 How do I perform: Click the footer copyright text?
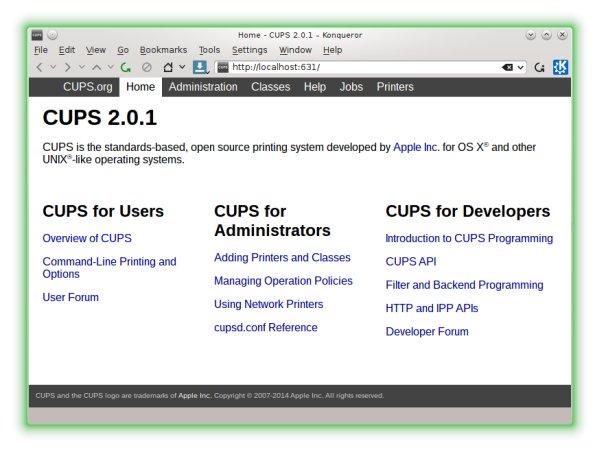[210, 396]
